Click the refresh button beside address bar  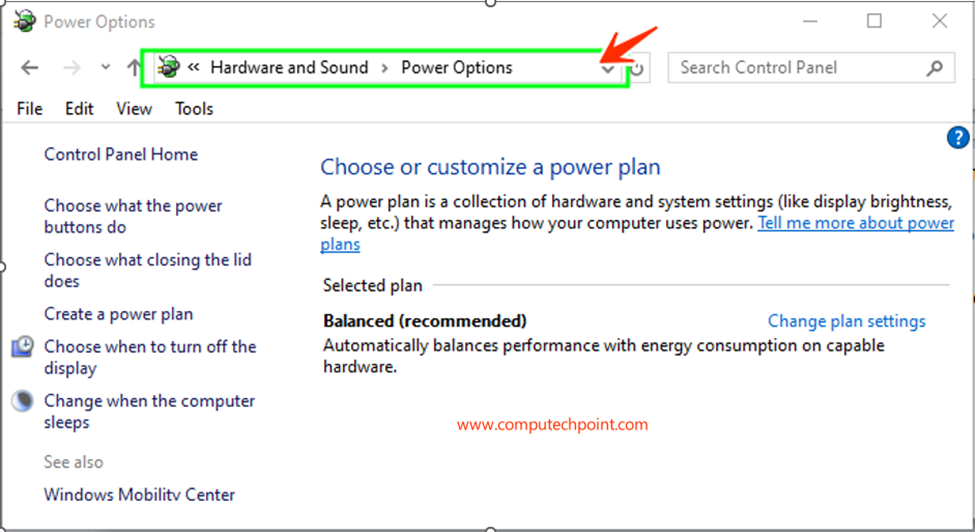point(637,68)
